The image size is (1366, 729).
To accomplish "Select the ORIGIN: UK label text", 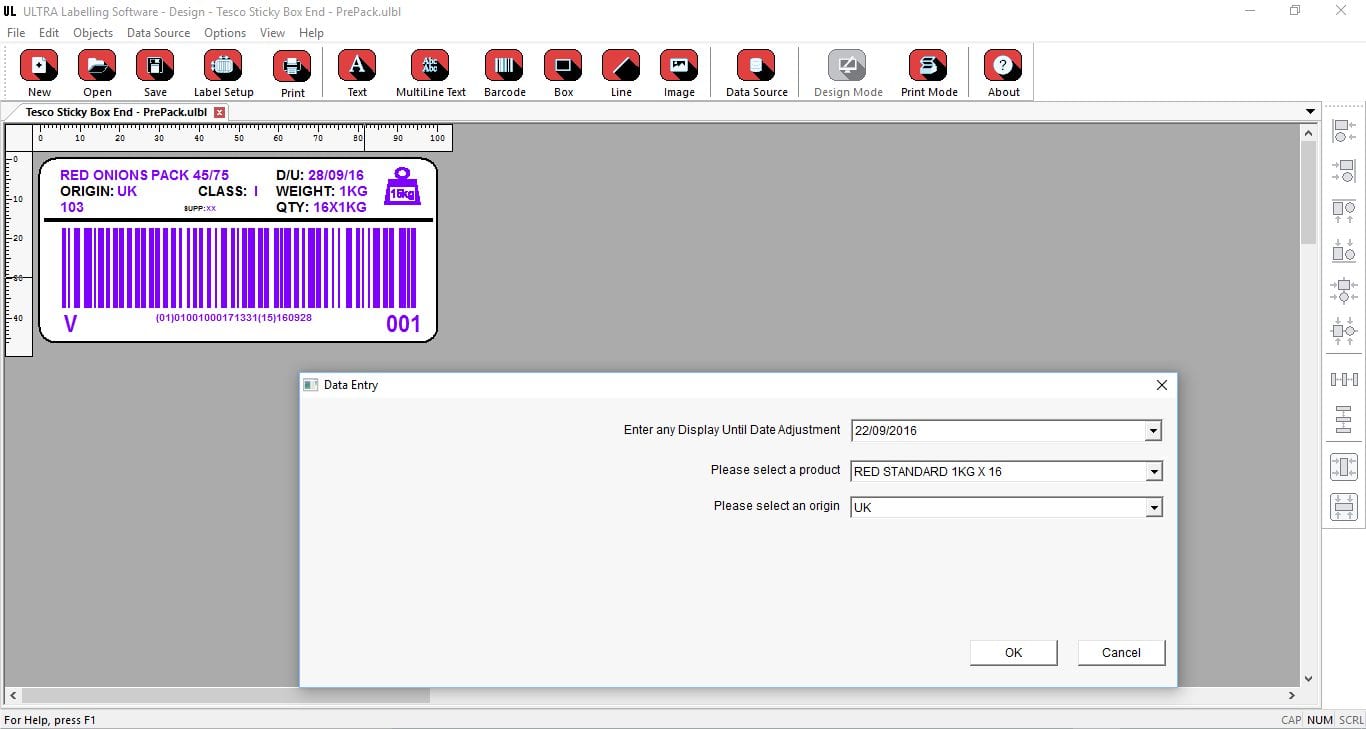I will coord(99,191).
